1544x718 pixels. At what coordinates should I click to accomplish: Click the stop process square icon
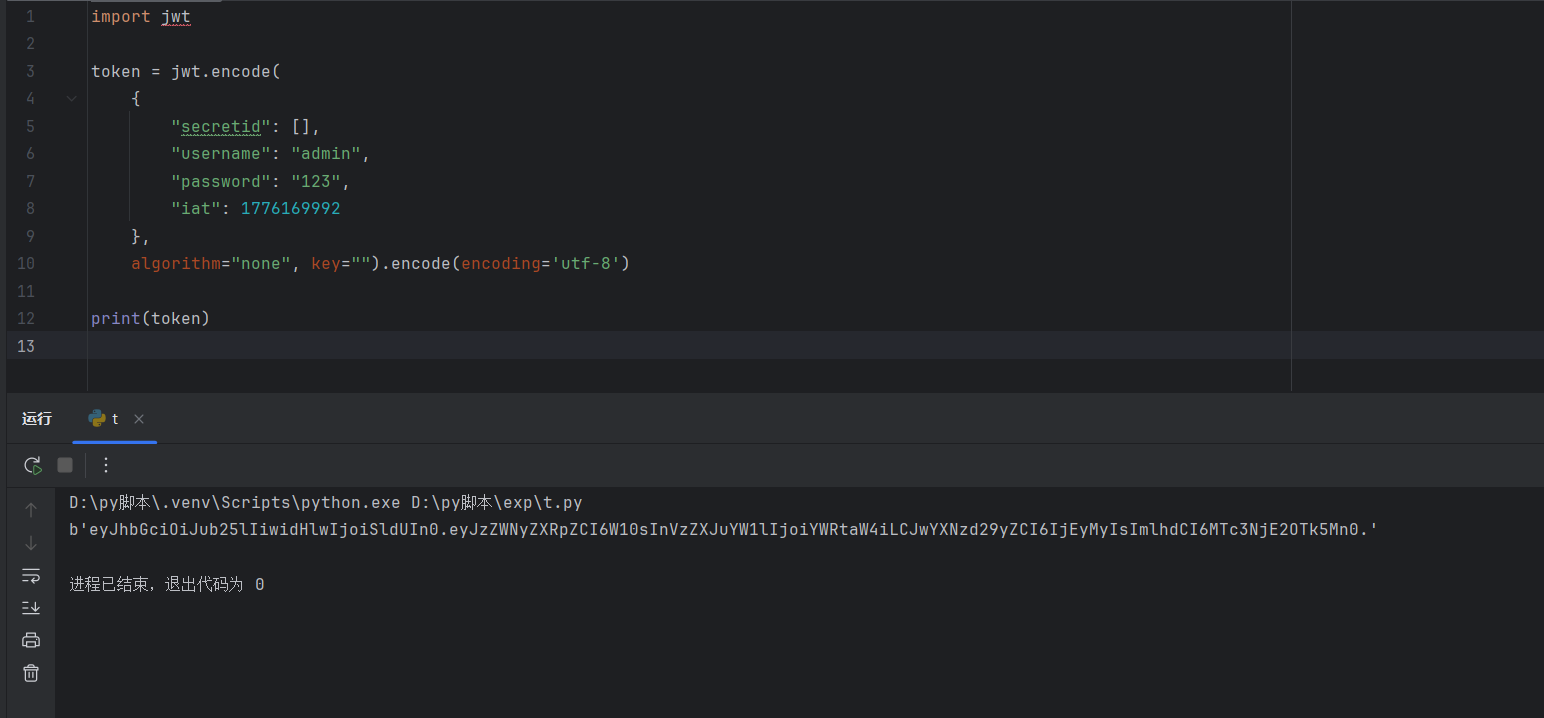(65, 465)
